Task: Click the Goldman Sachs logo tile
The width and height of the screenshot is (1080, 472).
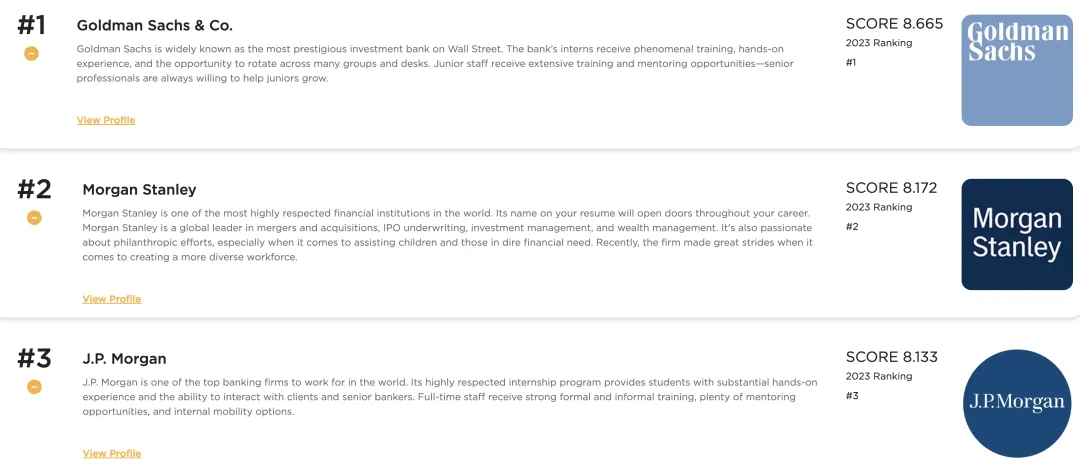Action: click(1017, 70)
